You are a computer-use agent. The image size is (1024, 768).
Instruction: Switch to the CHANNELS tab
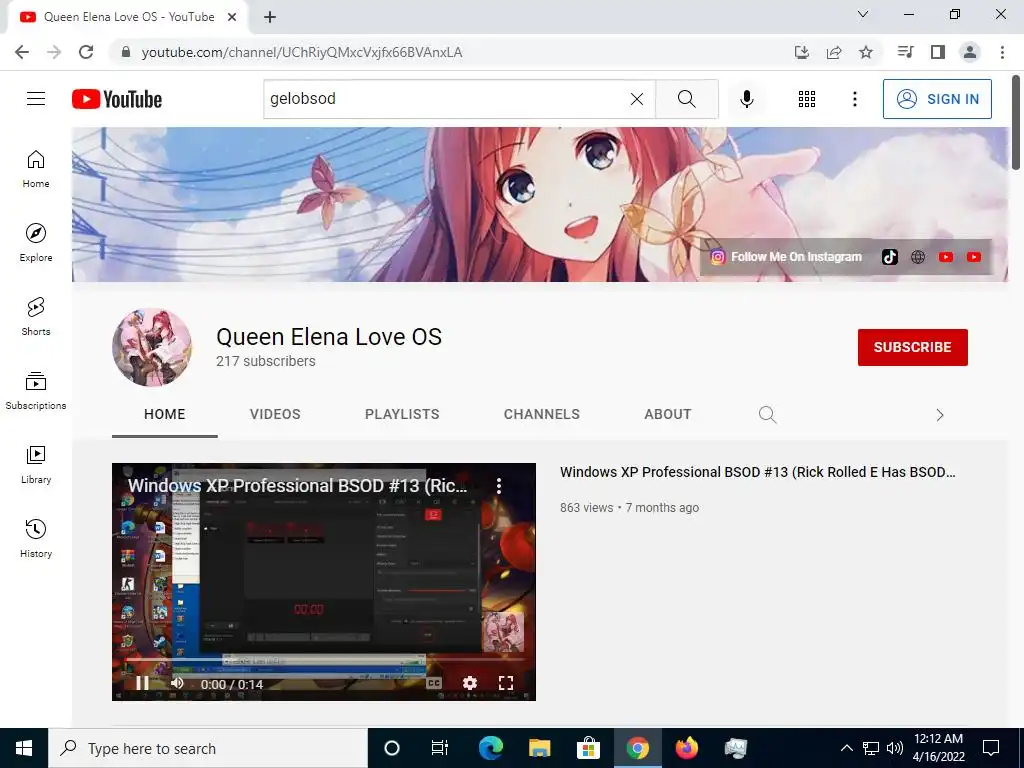[541, 414]
